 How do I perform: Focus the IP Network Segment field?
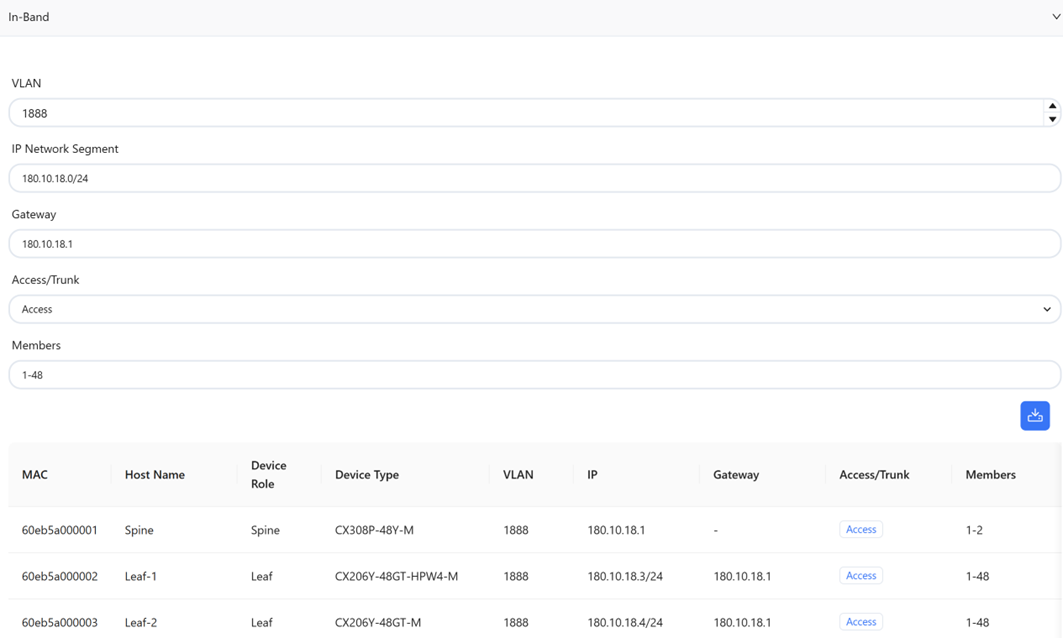tap(534, 178)
